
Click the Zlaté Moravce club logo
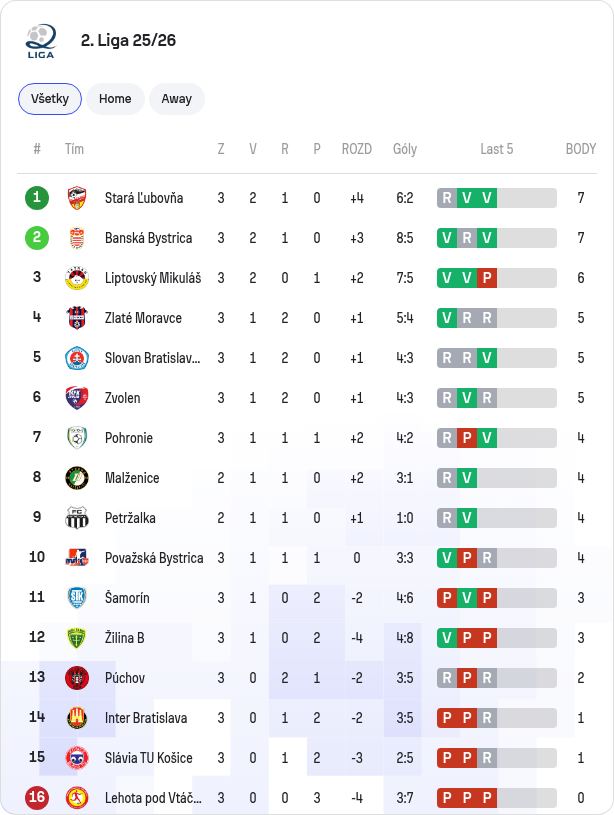[x=77, y=318]
